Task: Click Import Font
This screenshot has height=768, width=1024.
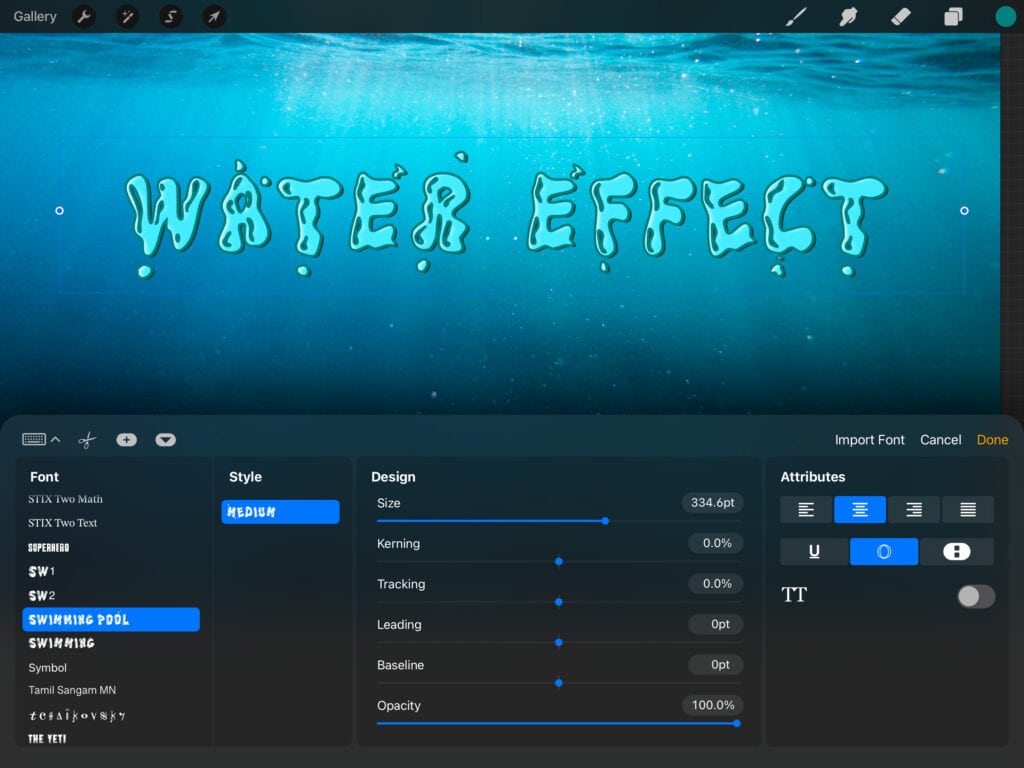Action: pos(869,440)
